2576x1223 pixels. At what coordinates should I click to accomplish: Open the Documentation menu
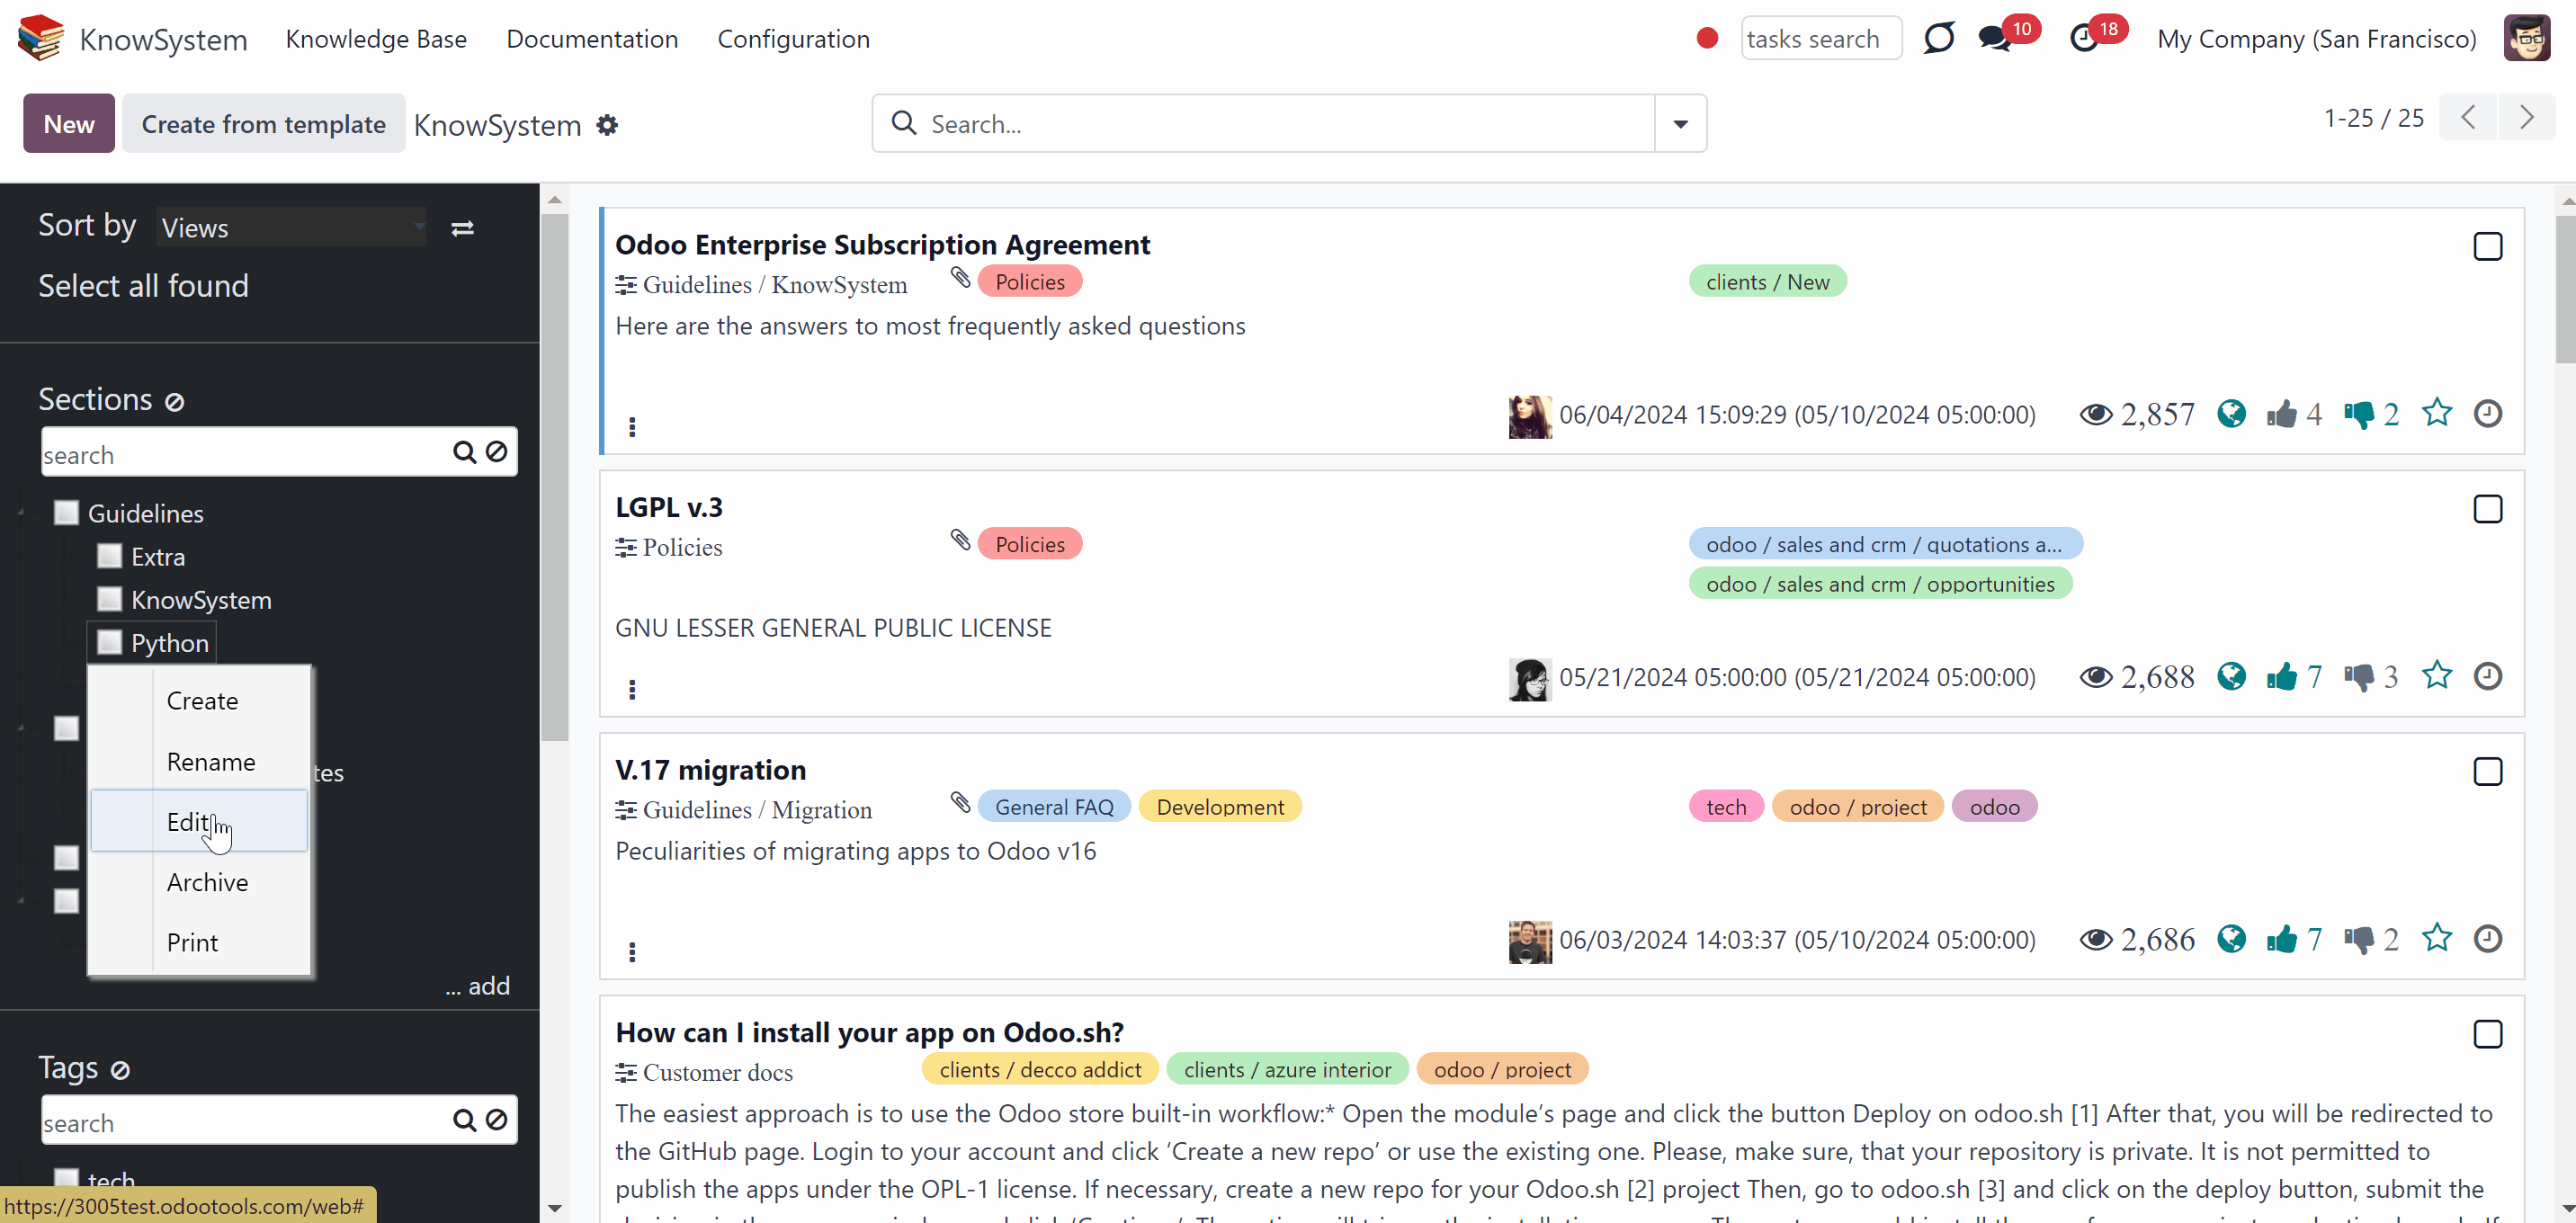pyautogui.click(x=592, y=39)
